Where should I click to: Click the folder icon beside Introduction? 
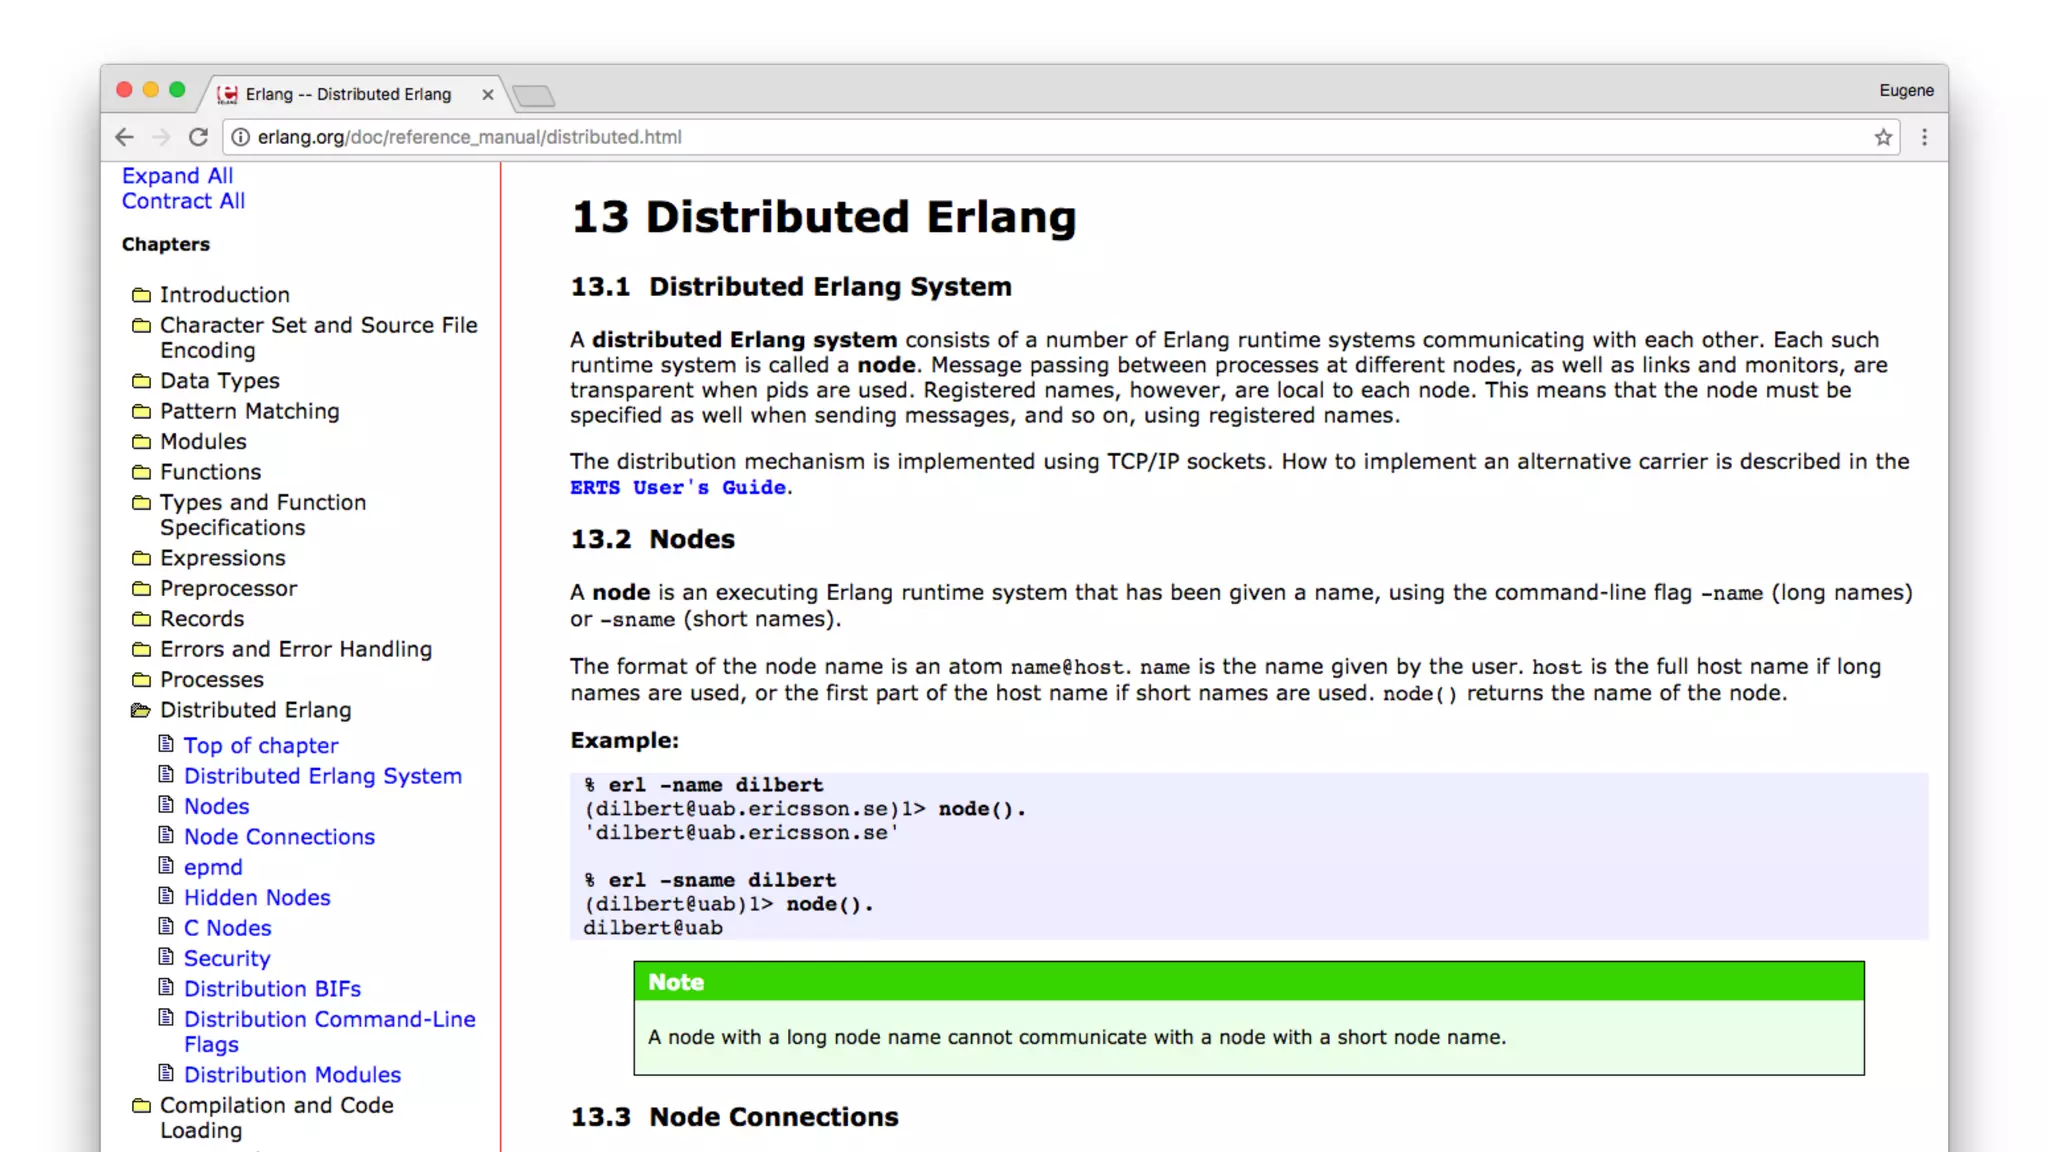[141, 295]
